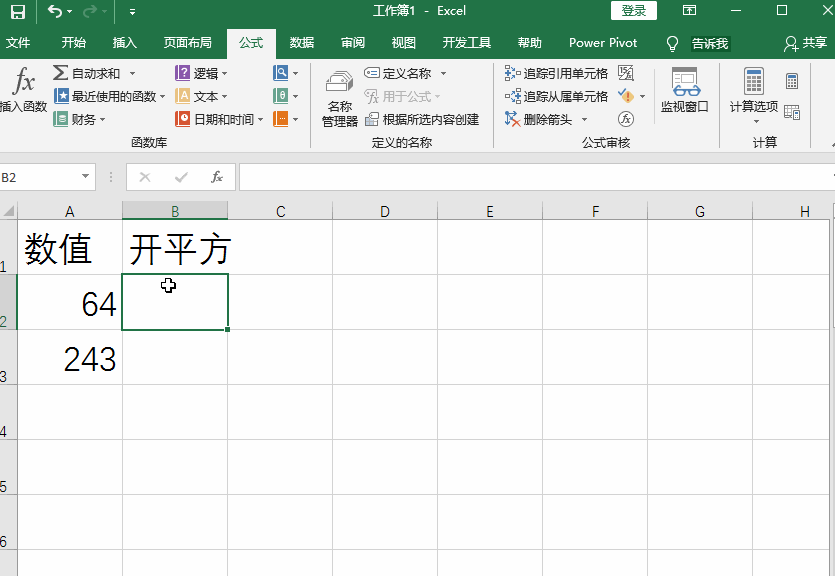This screenshot has width=835, height=576.
Task: Expand the 自动求和 dropdown arrow
Action: (x=132, y=73)
